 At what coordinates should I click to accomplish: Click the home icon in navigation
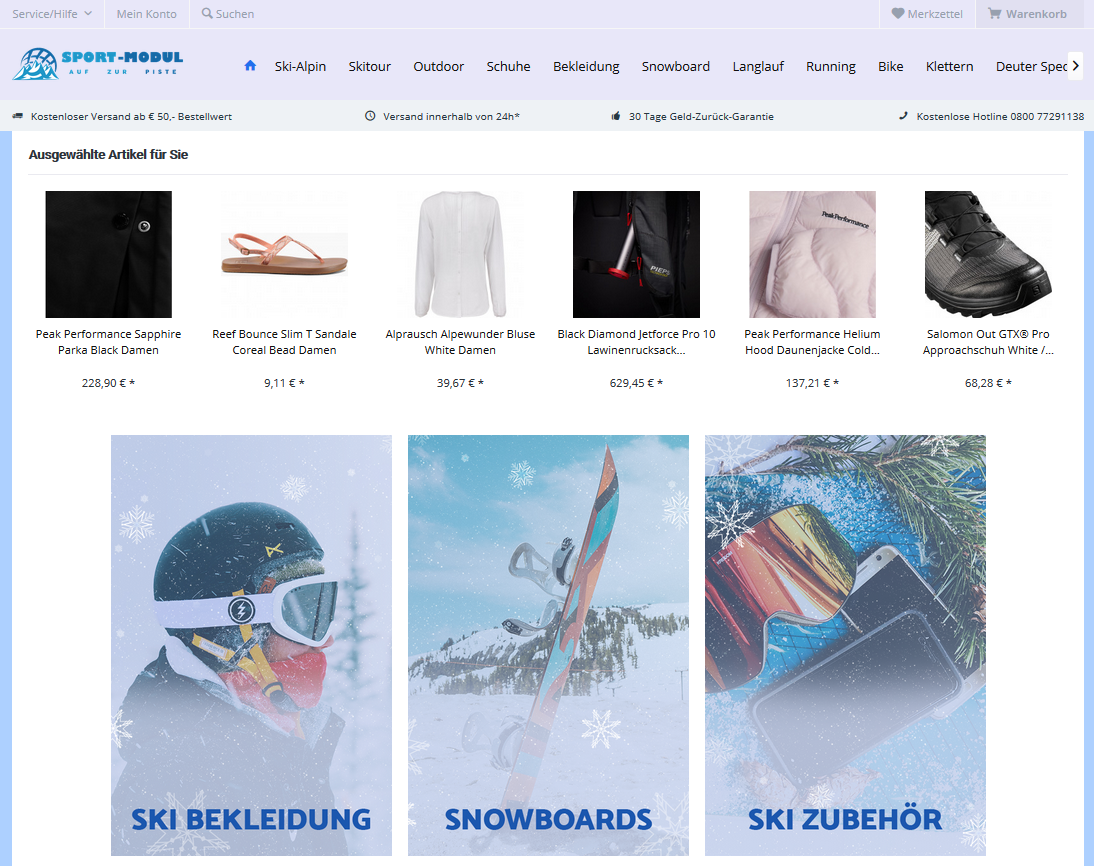(x=250, y=66)
